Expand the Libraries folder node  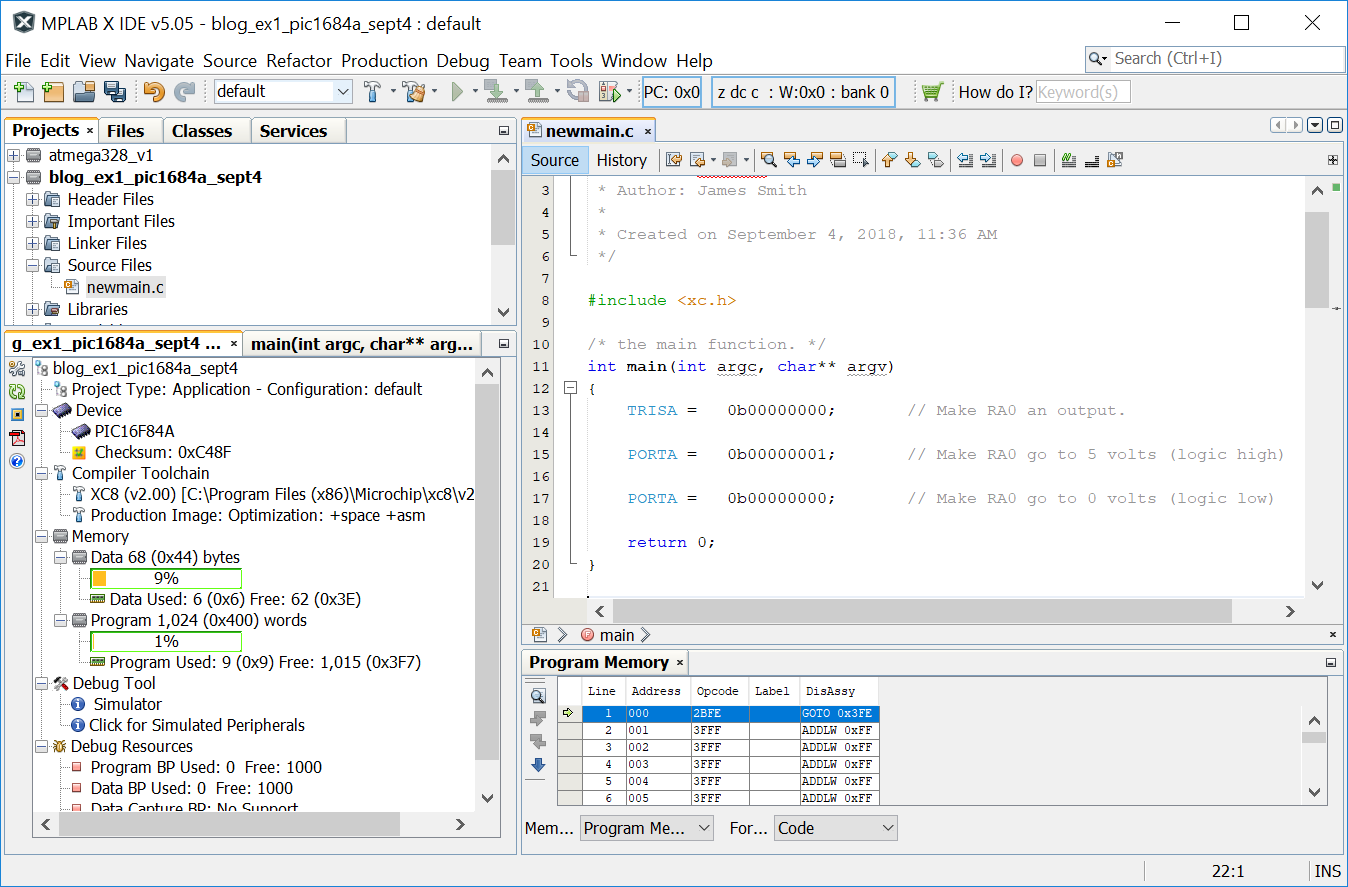point(33,310)
